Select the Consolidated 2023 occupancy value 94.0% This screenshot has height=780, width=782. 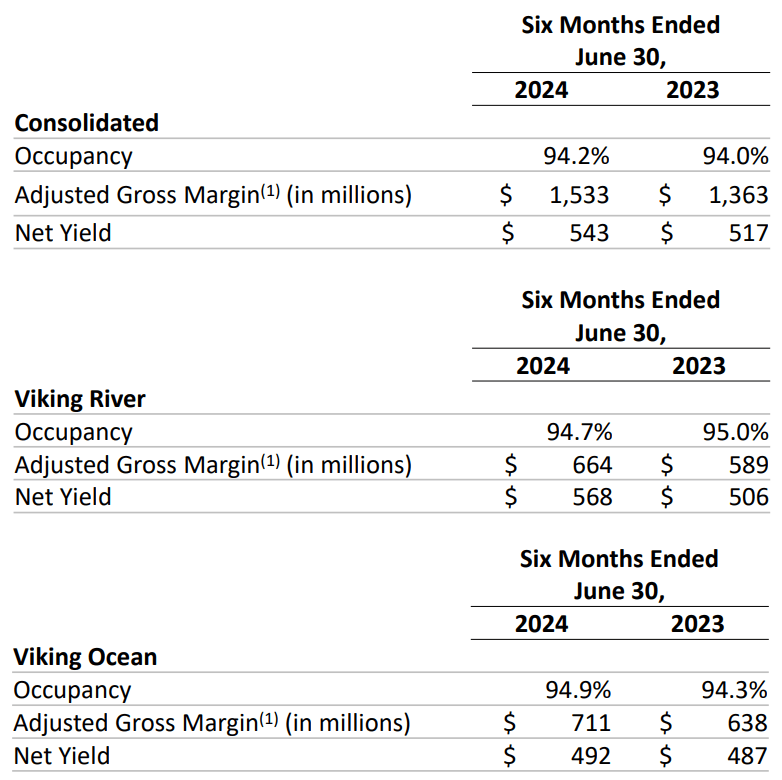click(x=734, y=156)
